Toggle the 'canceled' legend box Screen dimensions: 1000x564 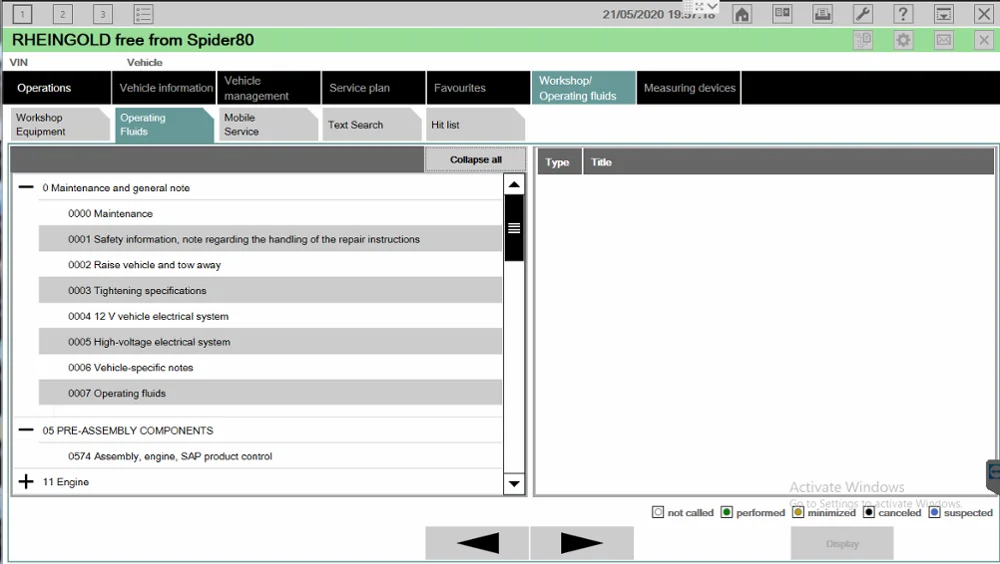(x=869, y=512)
